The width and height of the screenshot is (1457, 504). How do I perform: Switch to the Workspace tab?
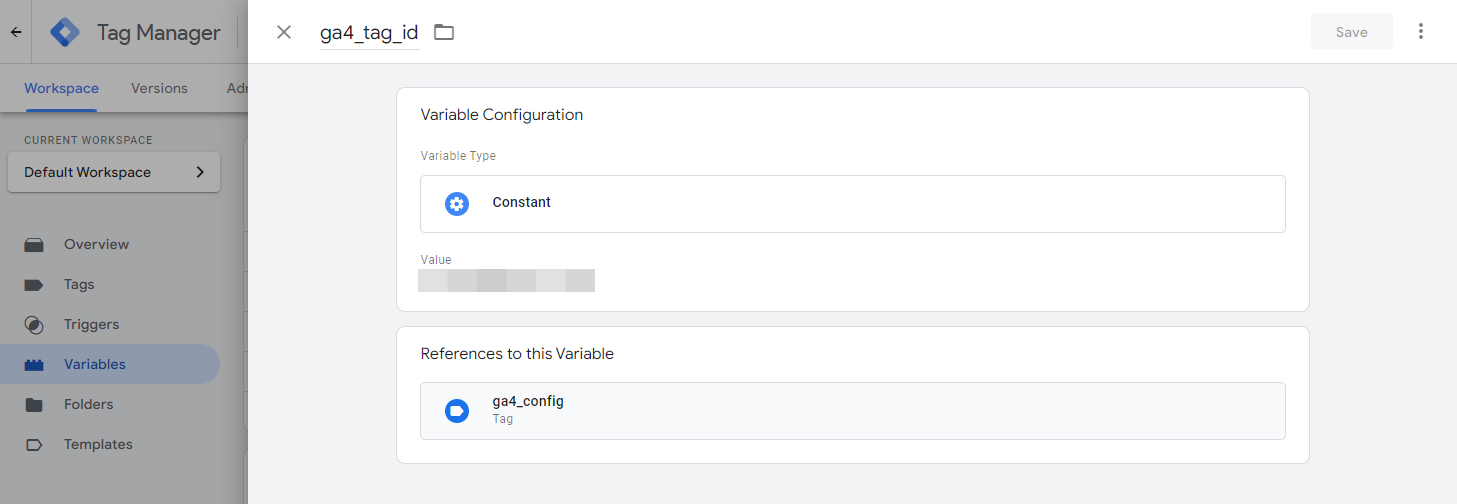pyautogui.click(x=61, y=88)
